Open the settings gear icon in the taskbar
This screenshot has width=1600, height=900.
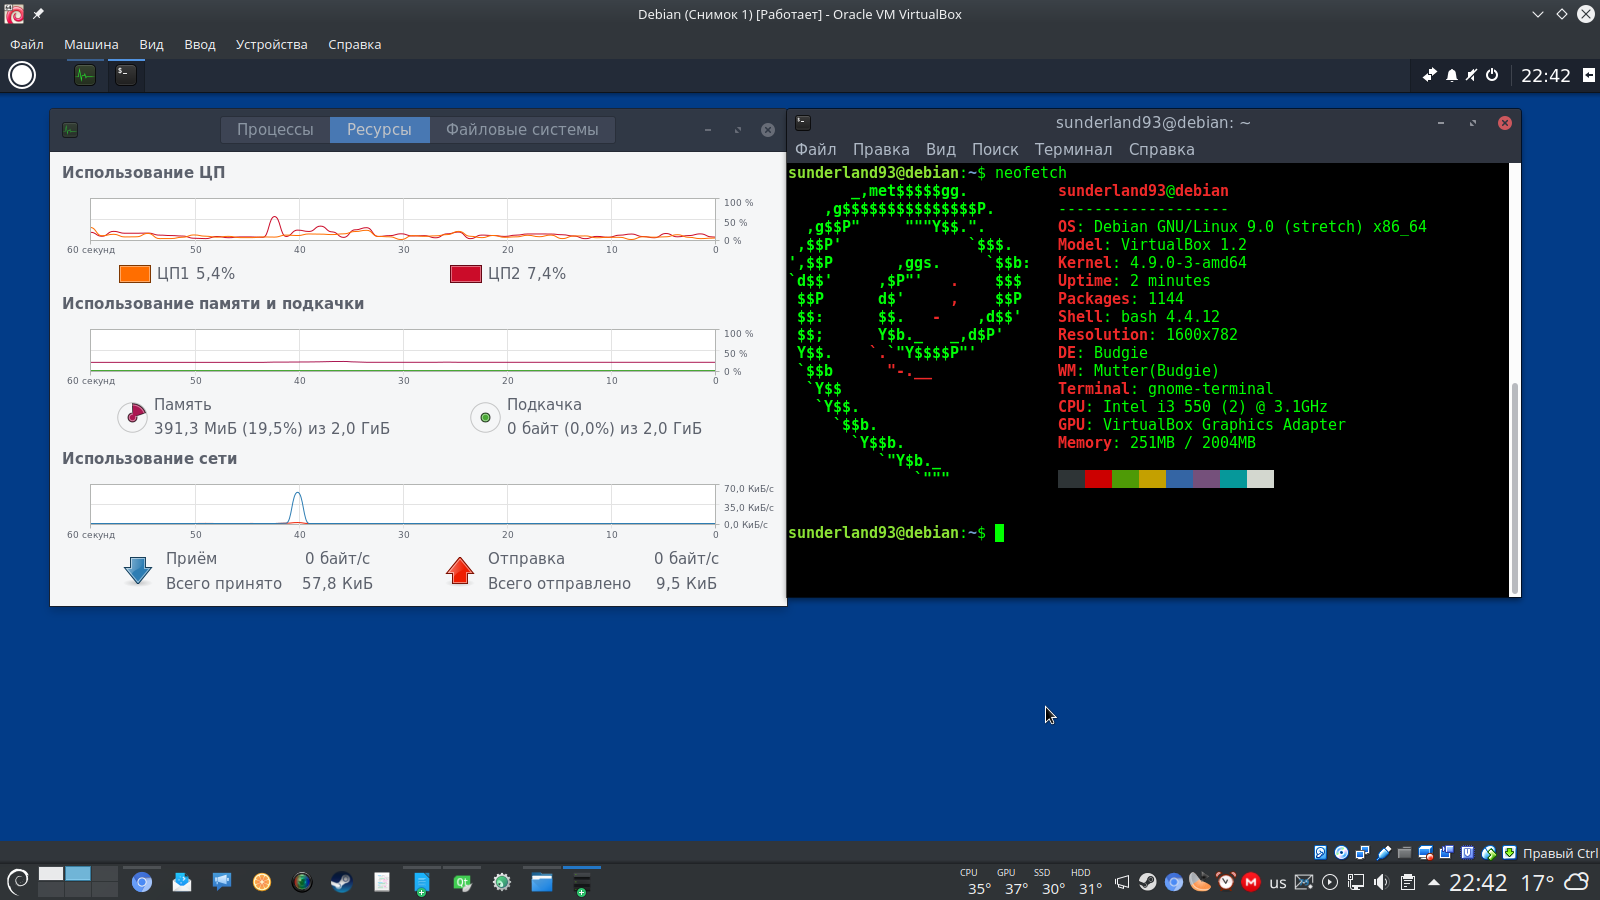pyautogui.click(x=501, y=883)
